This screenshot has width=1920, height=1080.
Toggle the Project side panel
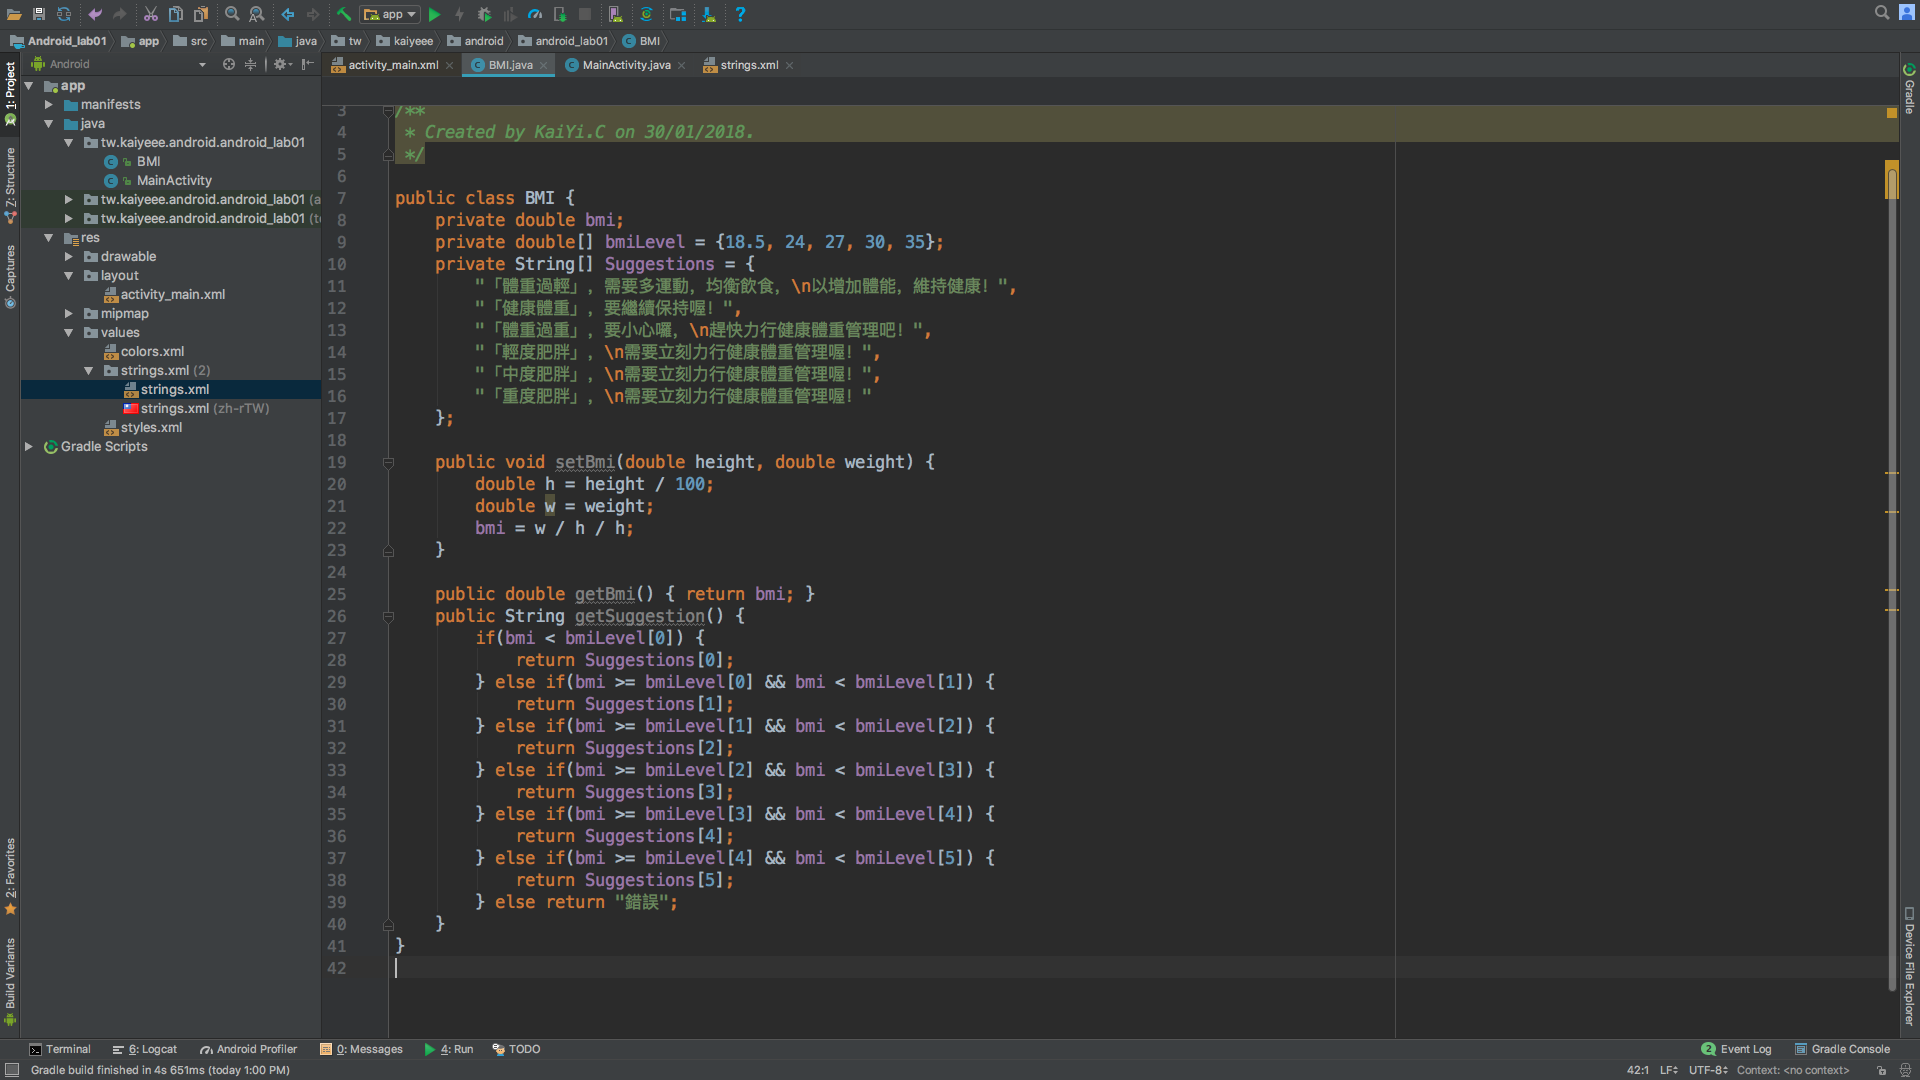pyautogui.click(x=10, y=93)
